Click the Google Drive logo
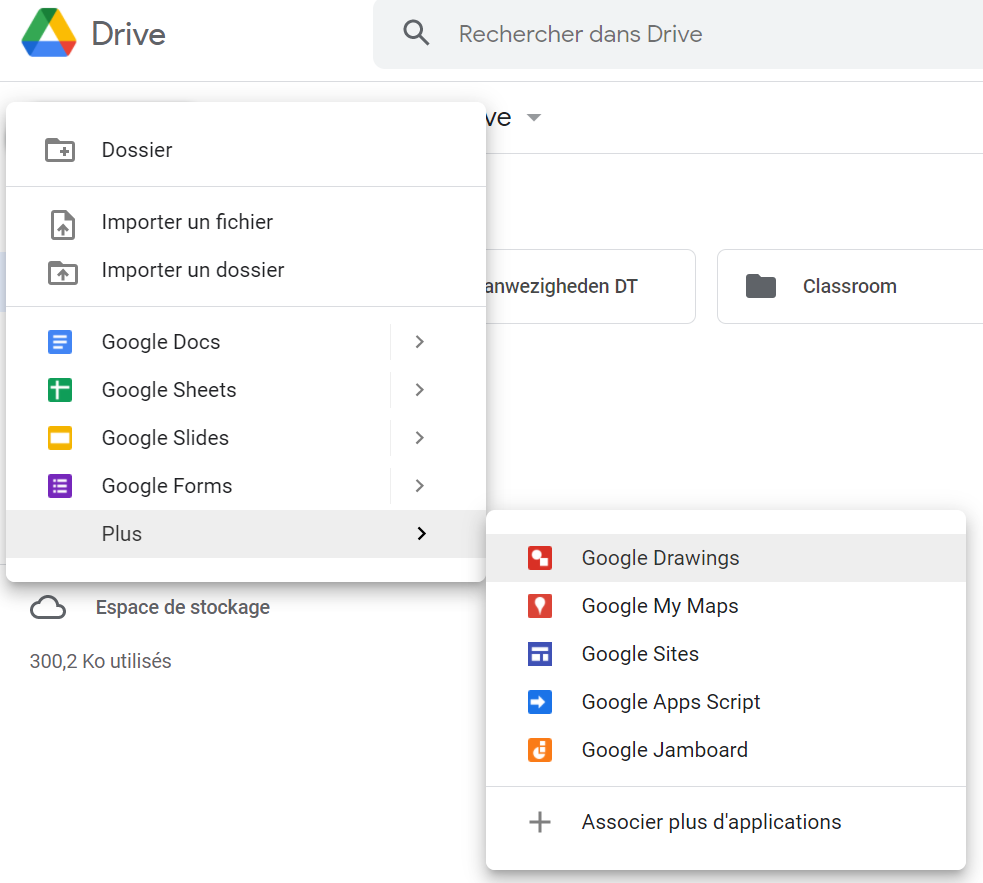Image resolution: width=983 pixels, height=883 pixels. (x=49, y=33)
